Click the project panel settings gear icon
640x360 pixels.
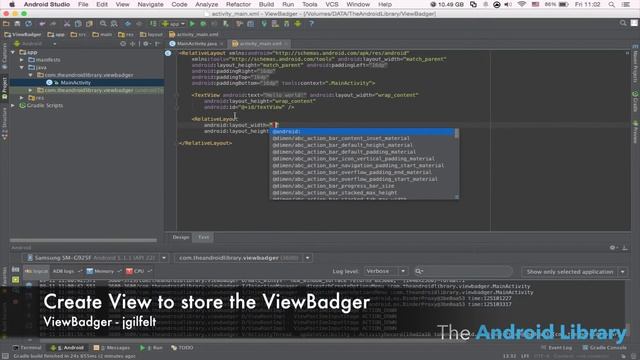pos(146,43)
